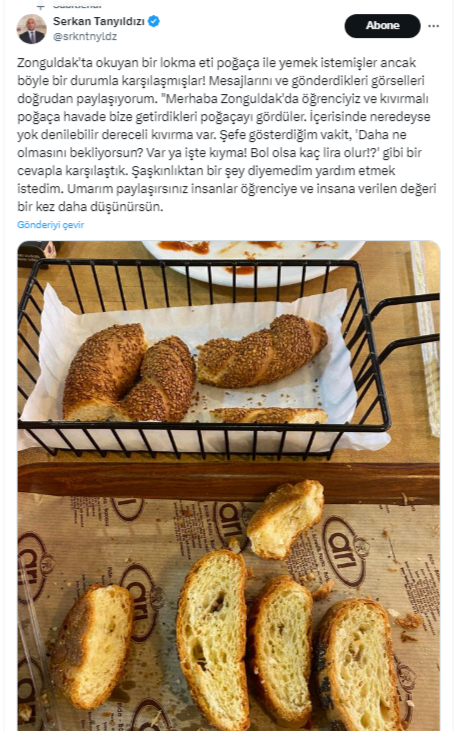Click the tweet text about Zonguldak students

pyautogui.click(x=227, y=134)
